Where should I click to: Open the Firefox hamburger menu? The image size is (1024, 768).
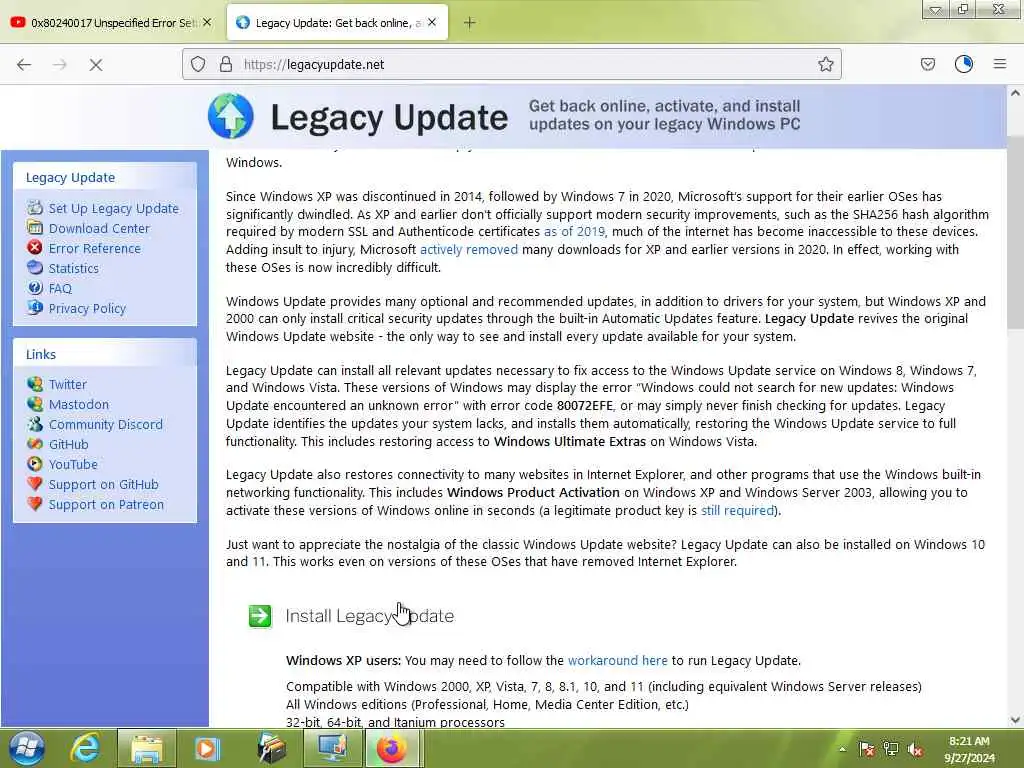pos(999,64)
